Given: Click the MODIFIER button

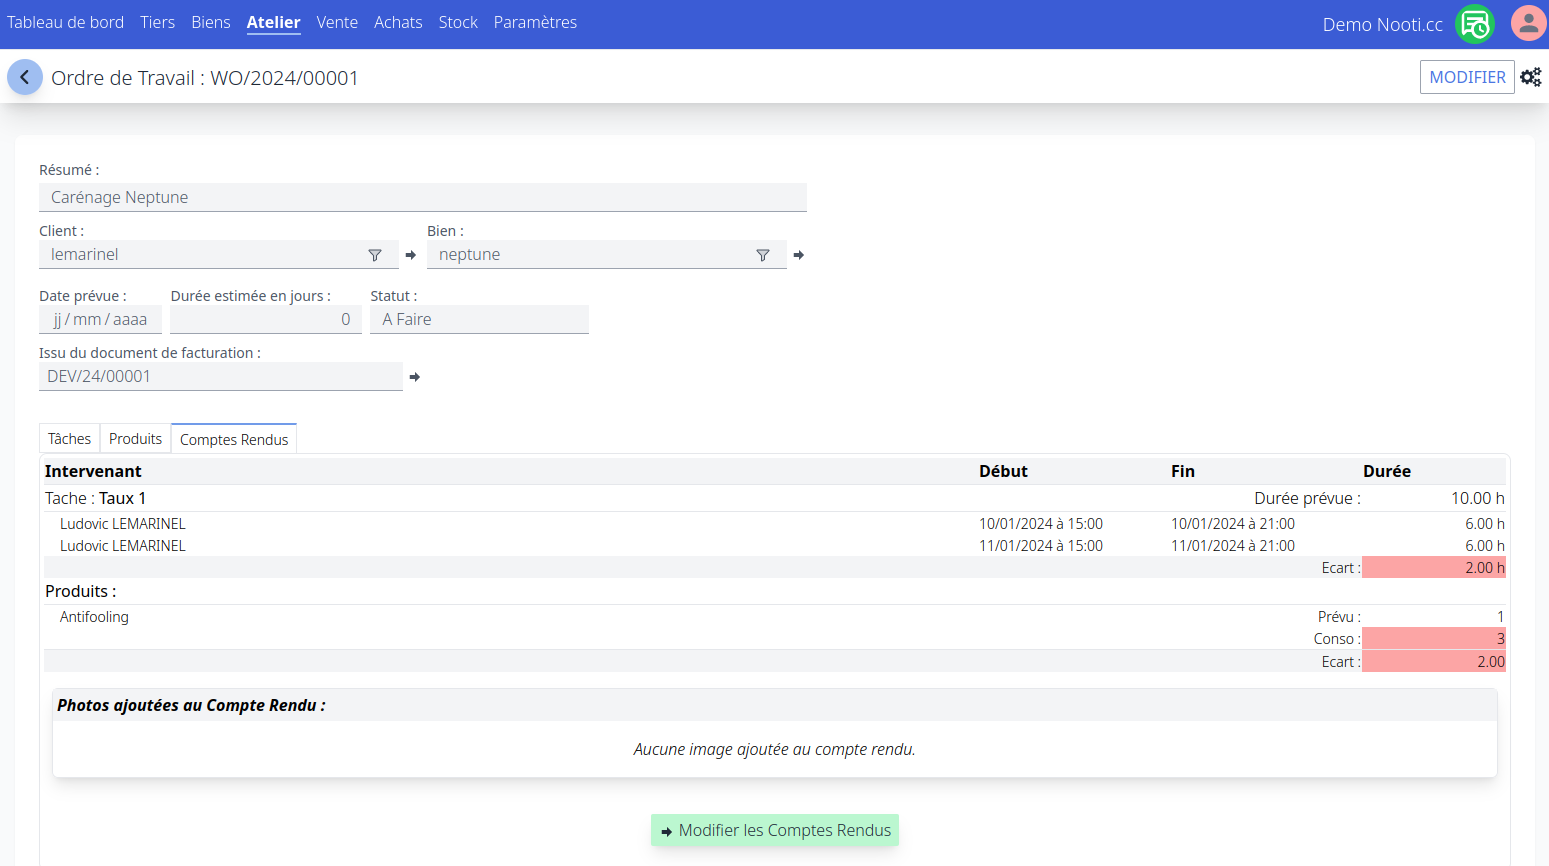Looking at the screenshot, I should 1467,77.
